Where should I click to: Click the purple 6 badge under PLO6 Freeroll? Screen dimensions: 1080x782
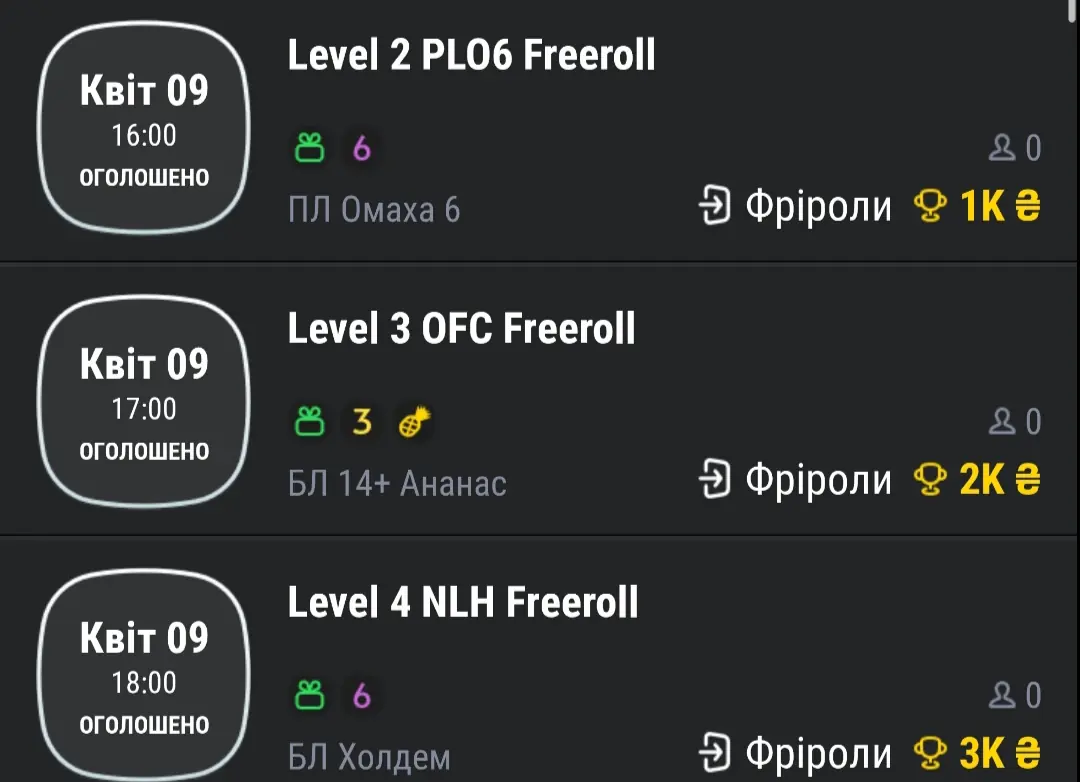coord(362,149)
